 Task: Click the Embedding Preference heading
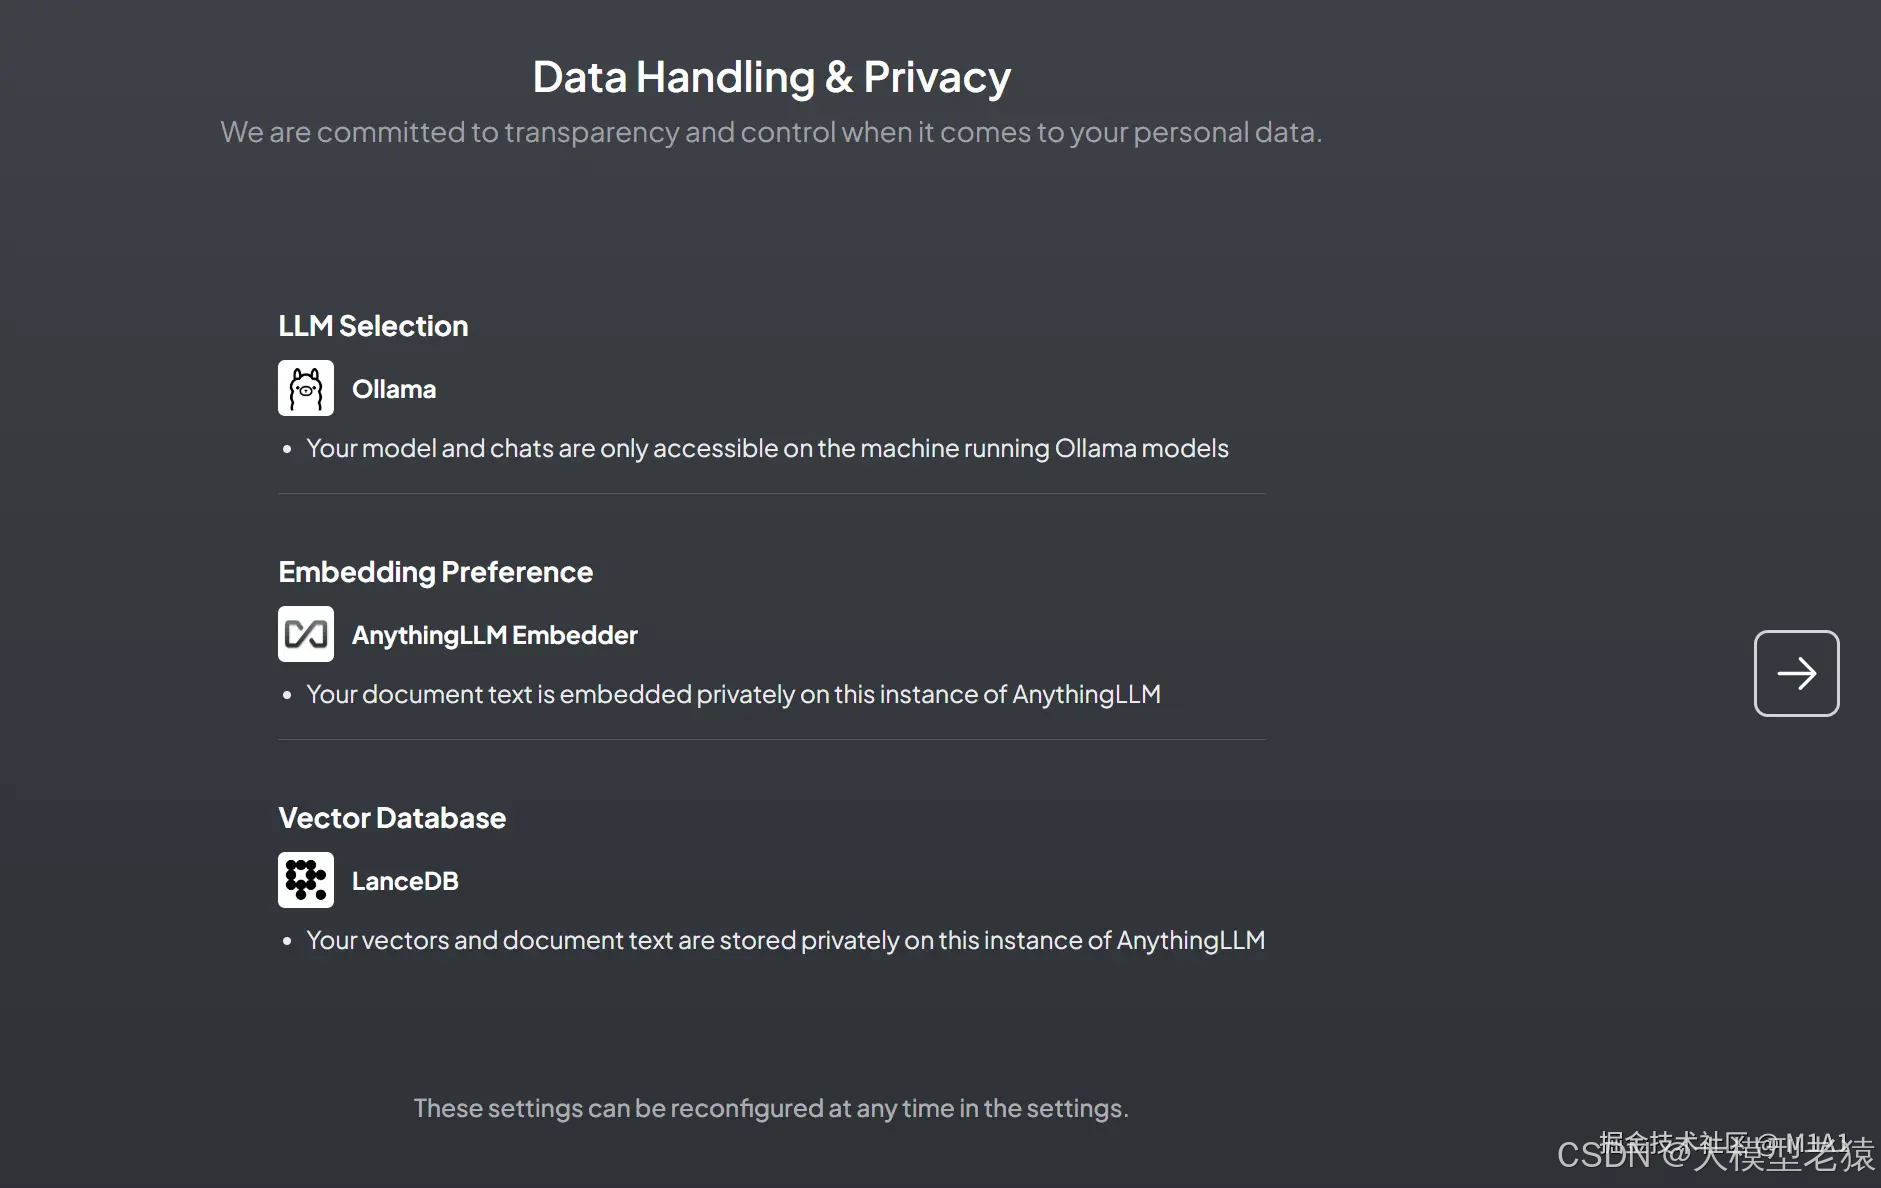click(436, 572)
